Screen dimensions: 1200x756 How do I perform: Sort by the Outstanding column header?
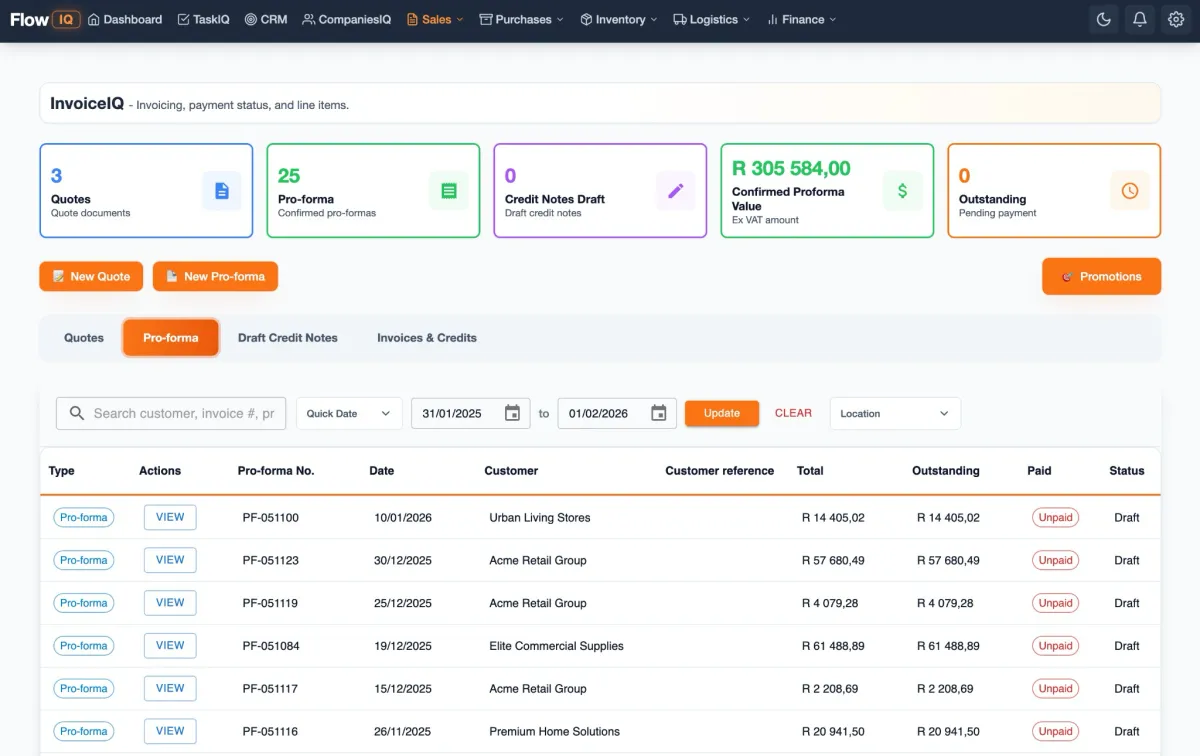(946, 470)
